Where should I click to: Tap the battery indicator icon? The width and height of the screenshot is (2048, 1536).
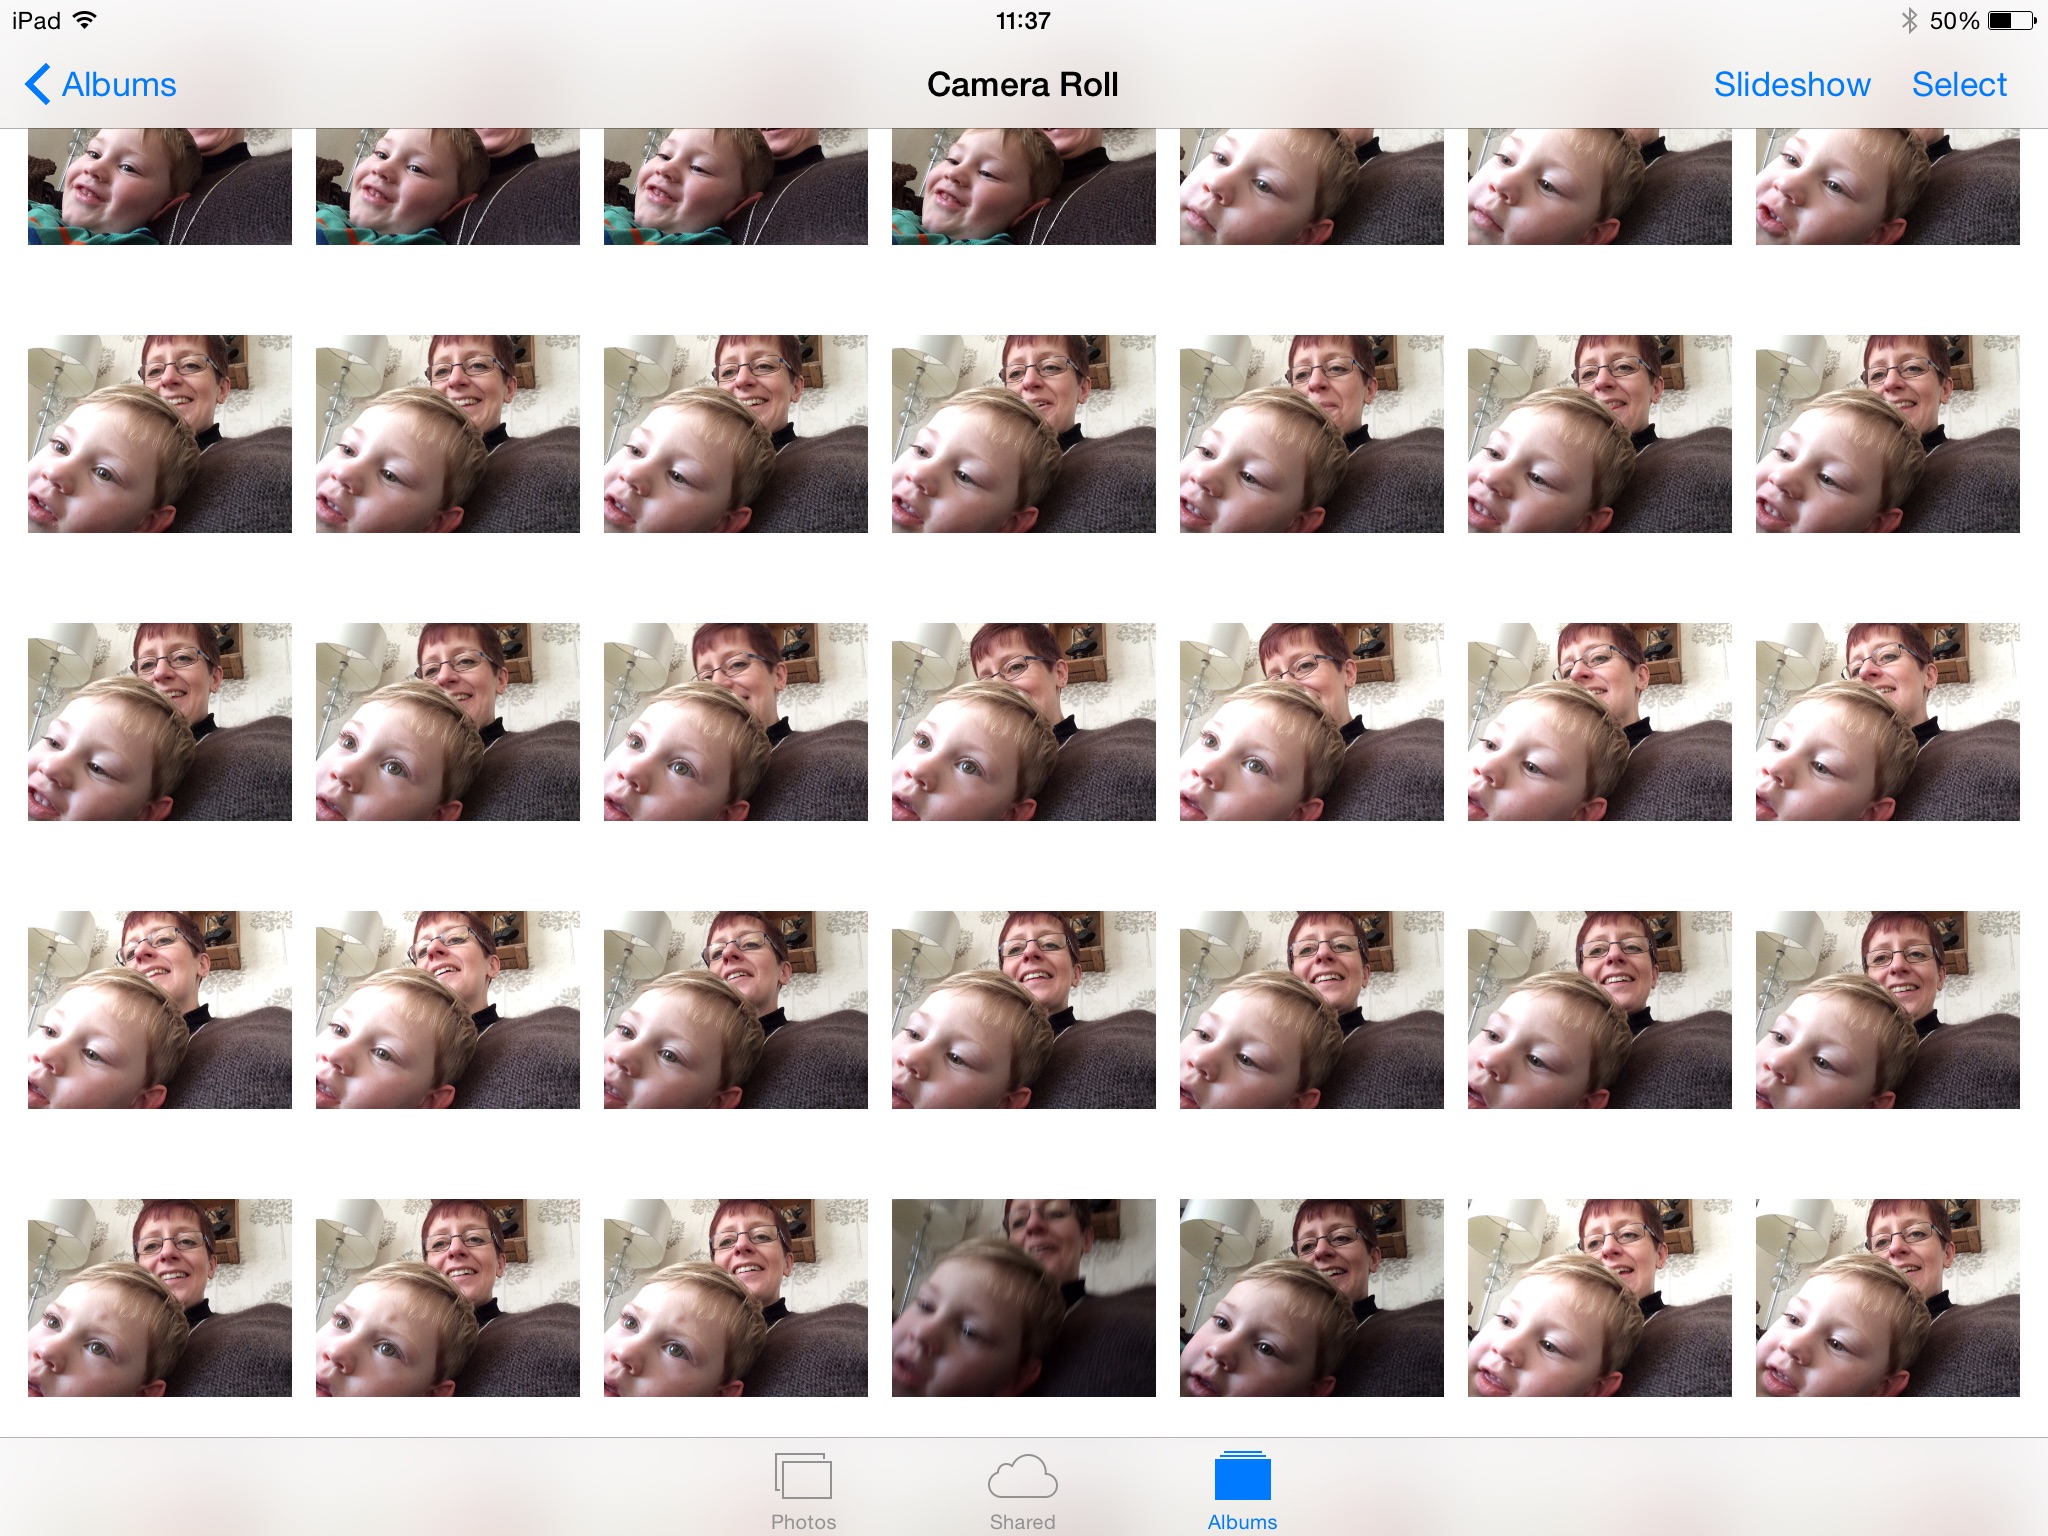pyautogui.click(x=2011, y=20)
